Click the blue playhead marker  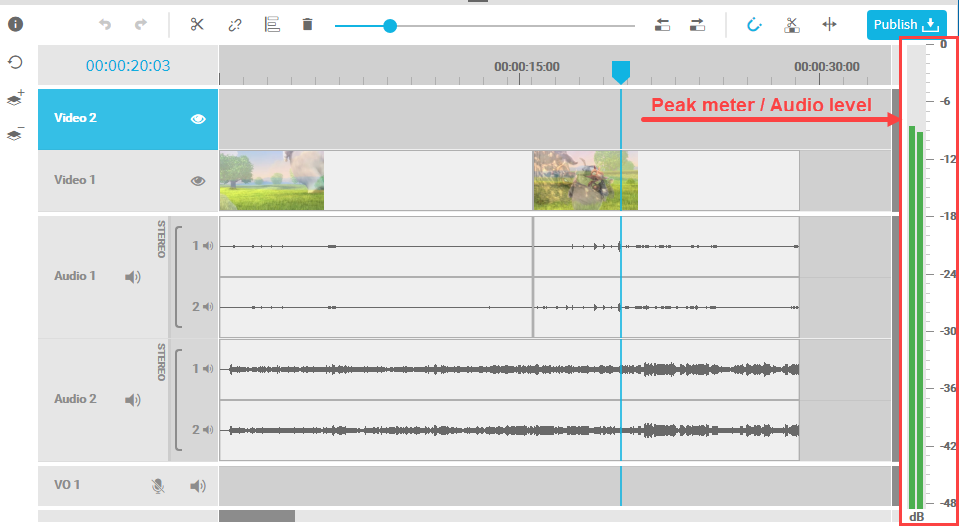coord(620,71)
